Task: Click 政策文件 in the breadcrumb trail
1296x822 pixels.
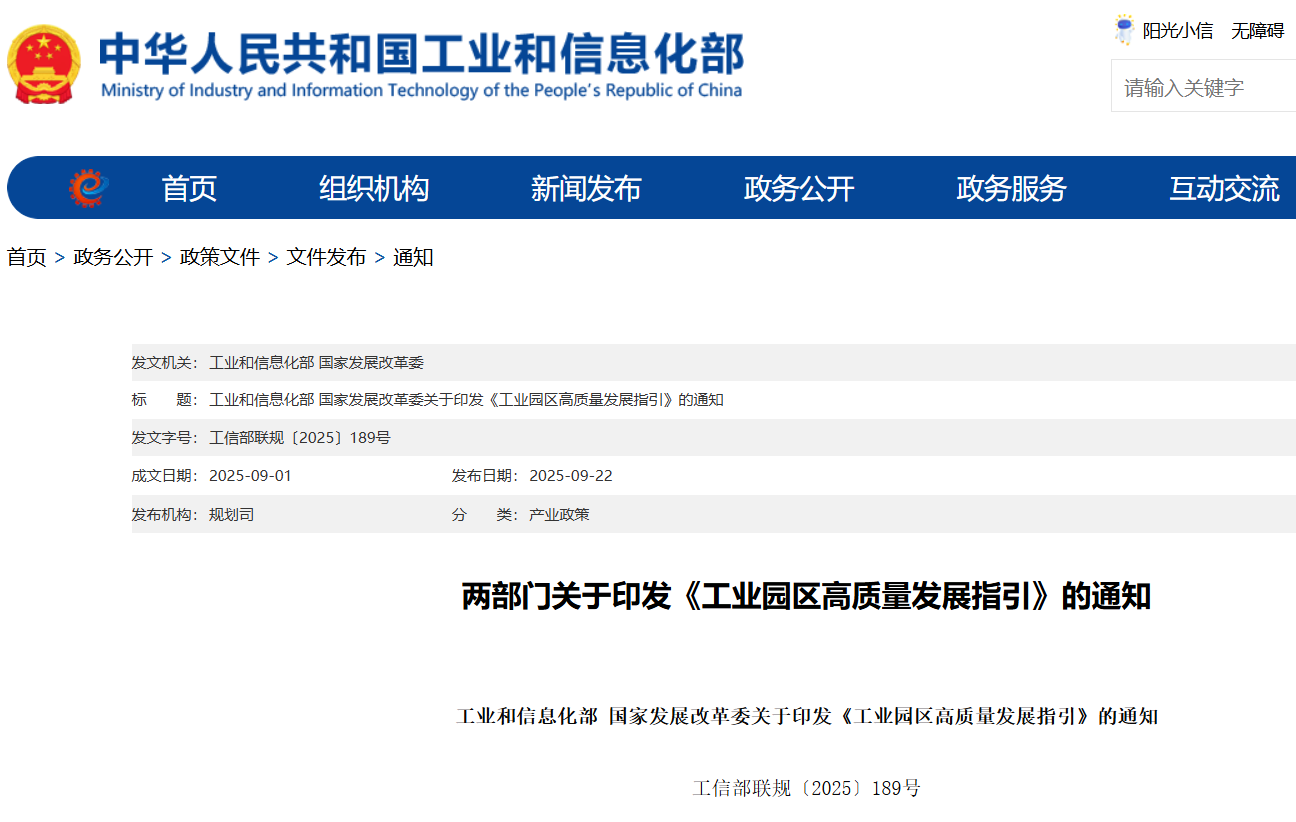Action: point(219,257)
